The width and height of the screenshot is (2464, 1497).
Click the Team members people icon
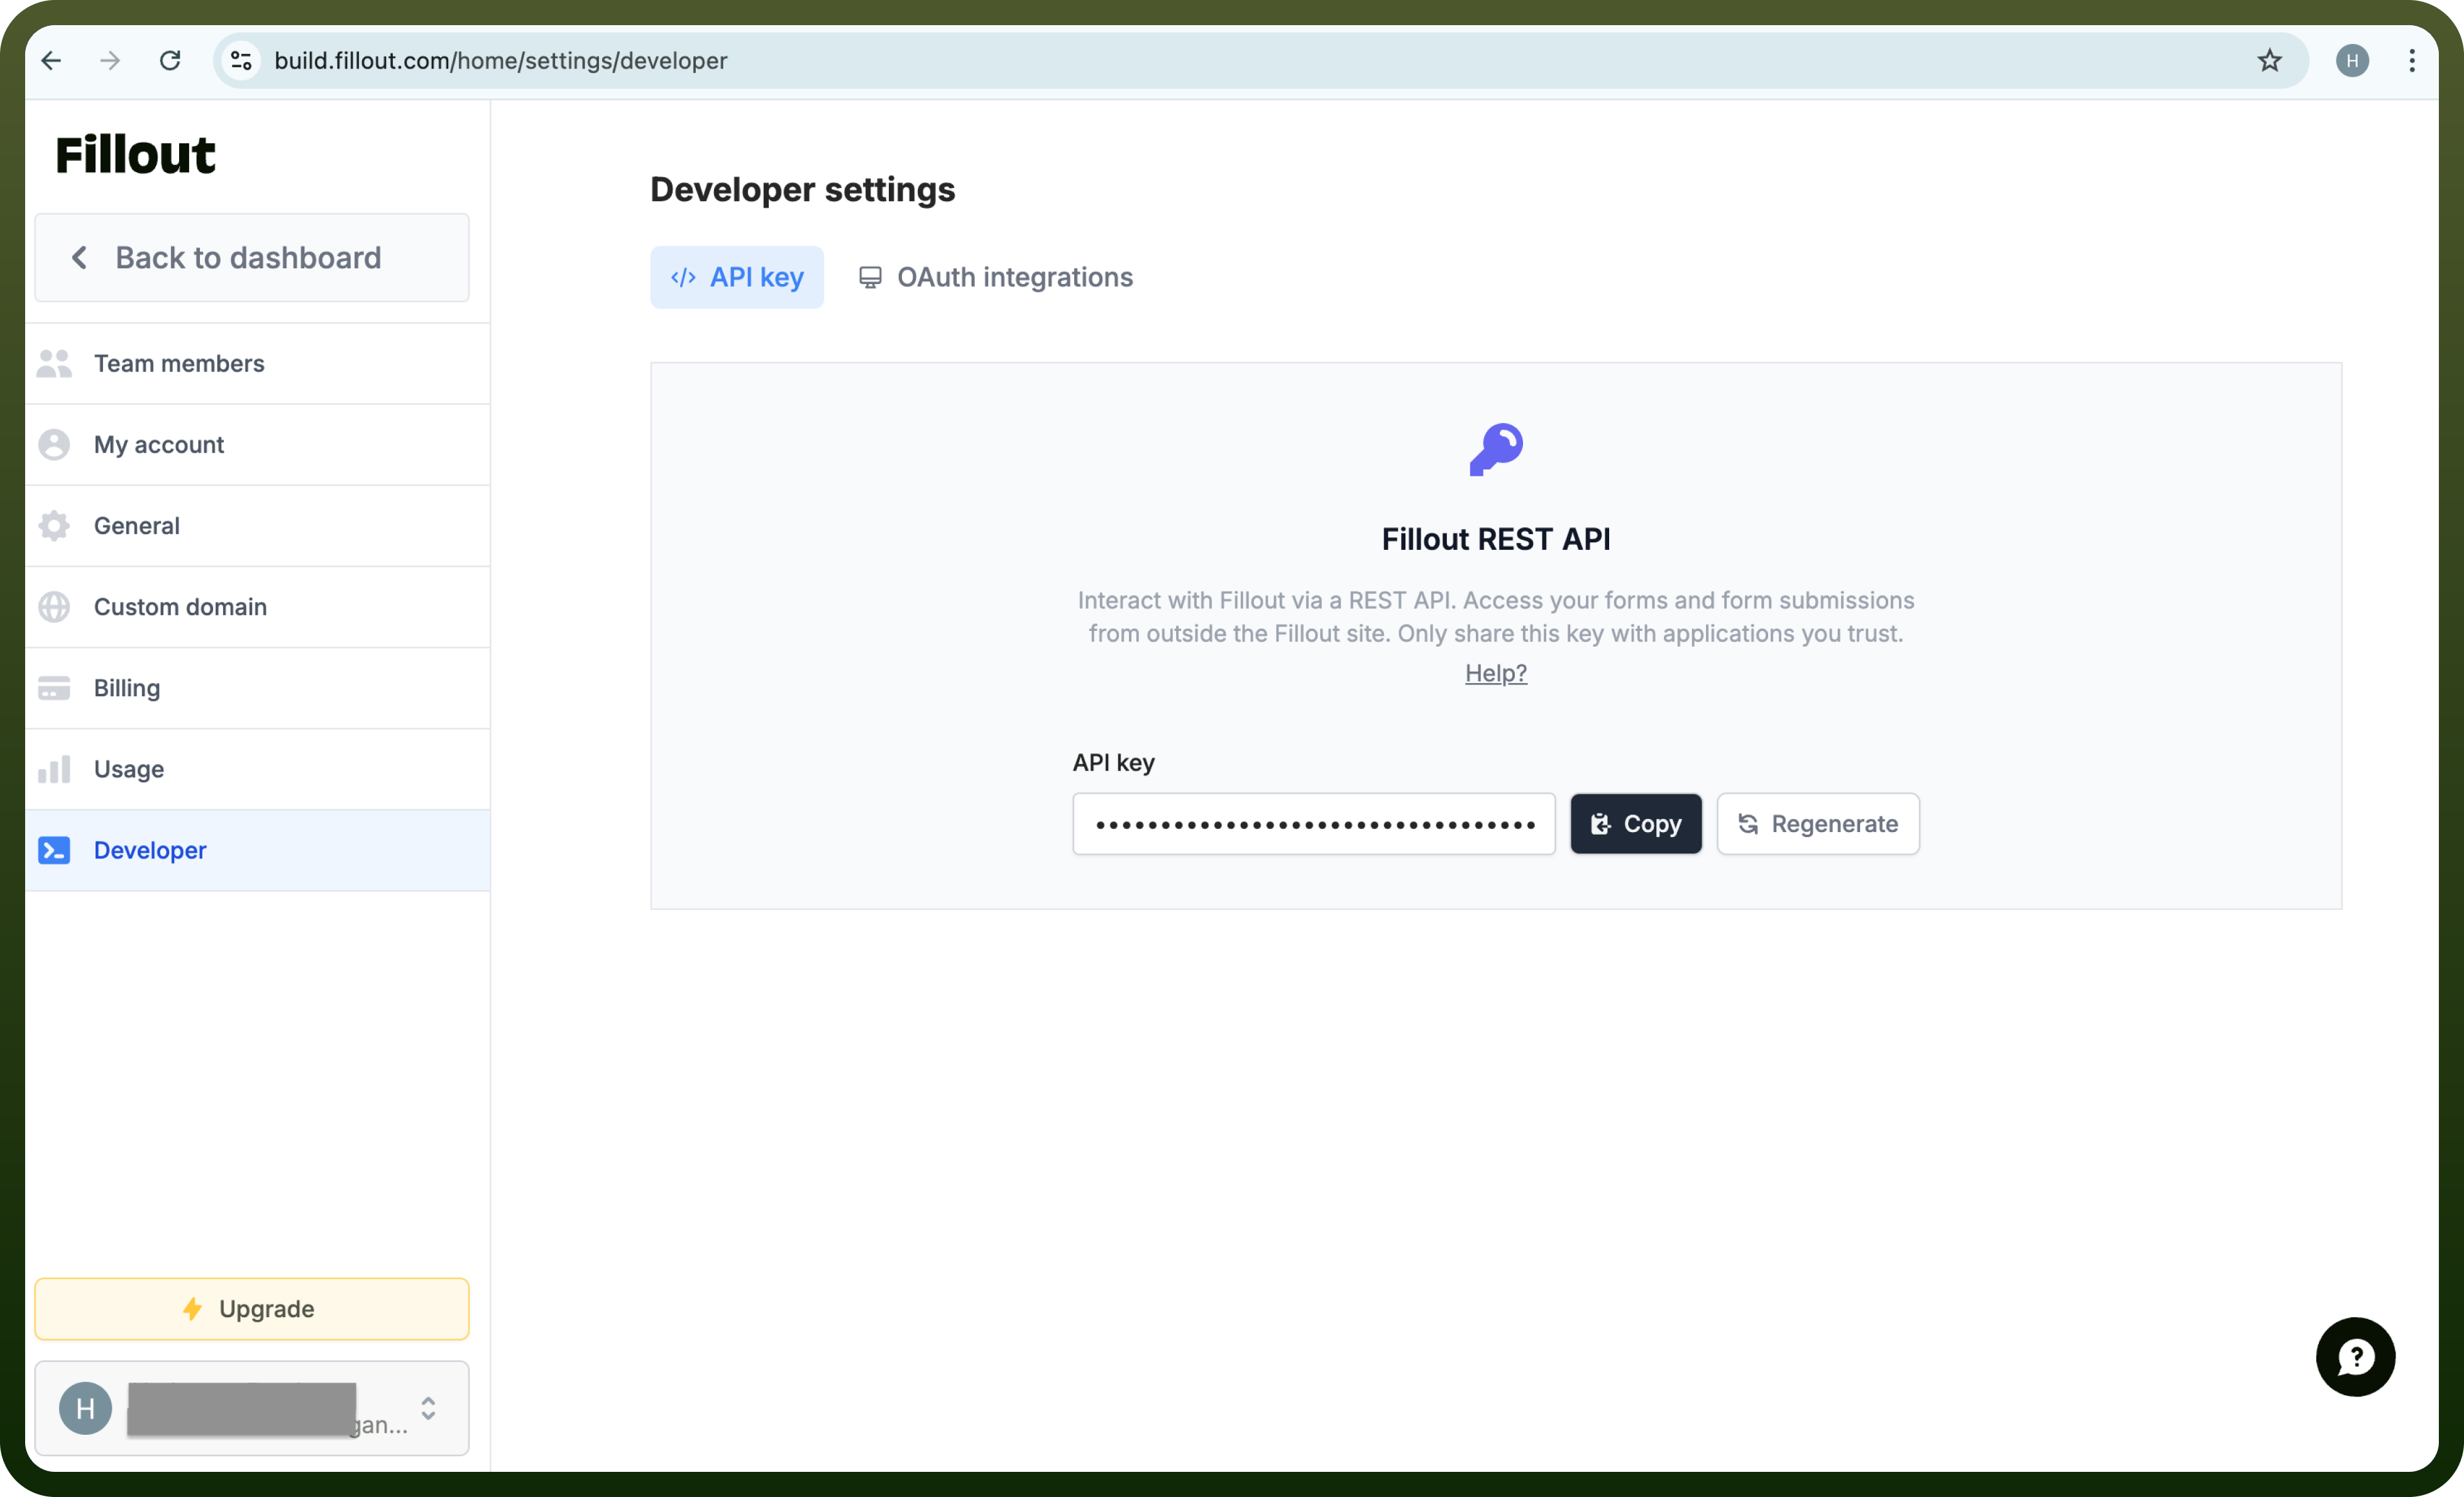click(x=54, y=363)
